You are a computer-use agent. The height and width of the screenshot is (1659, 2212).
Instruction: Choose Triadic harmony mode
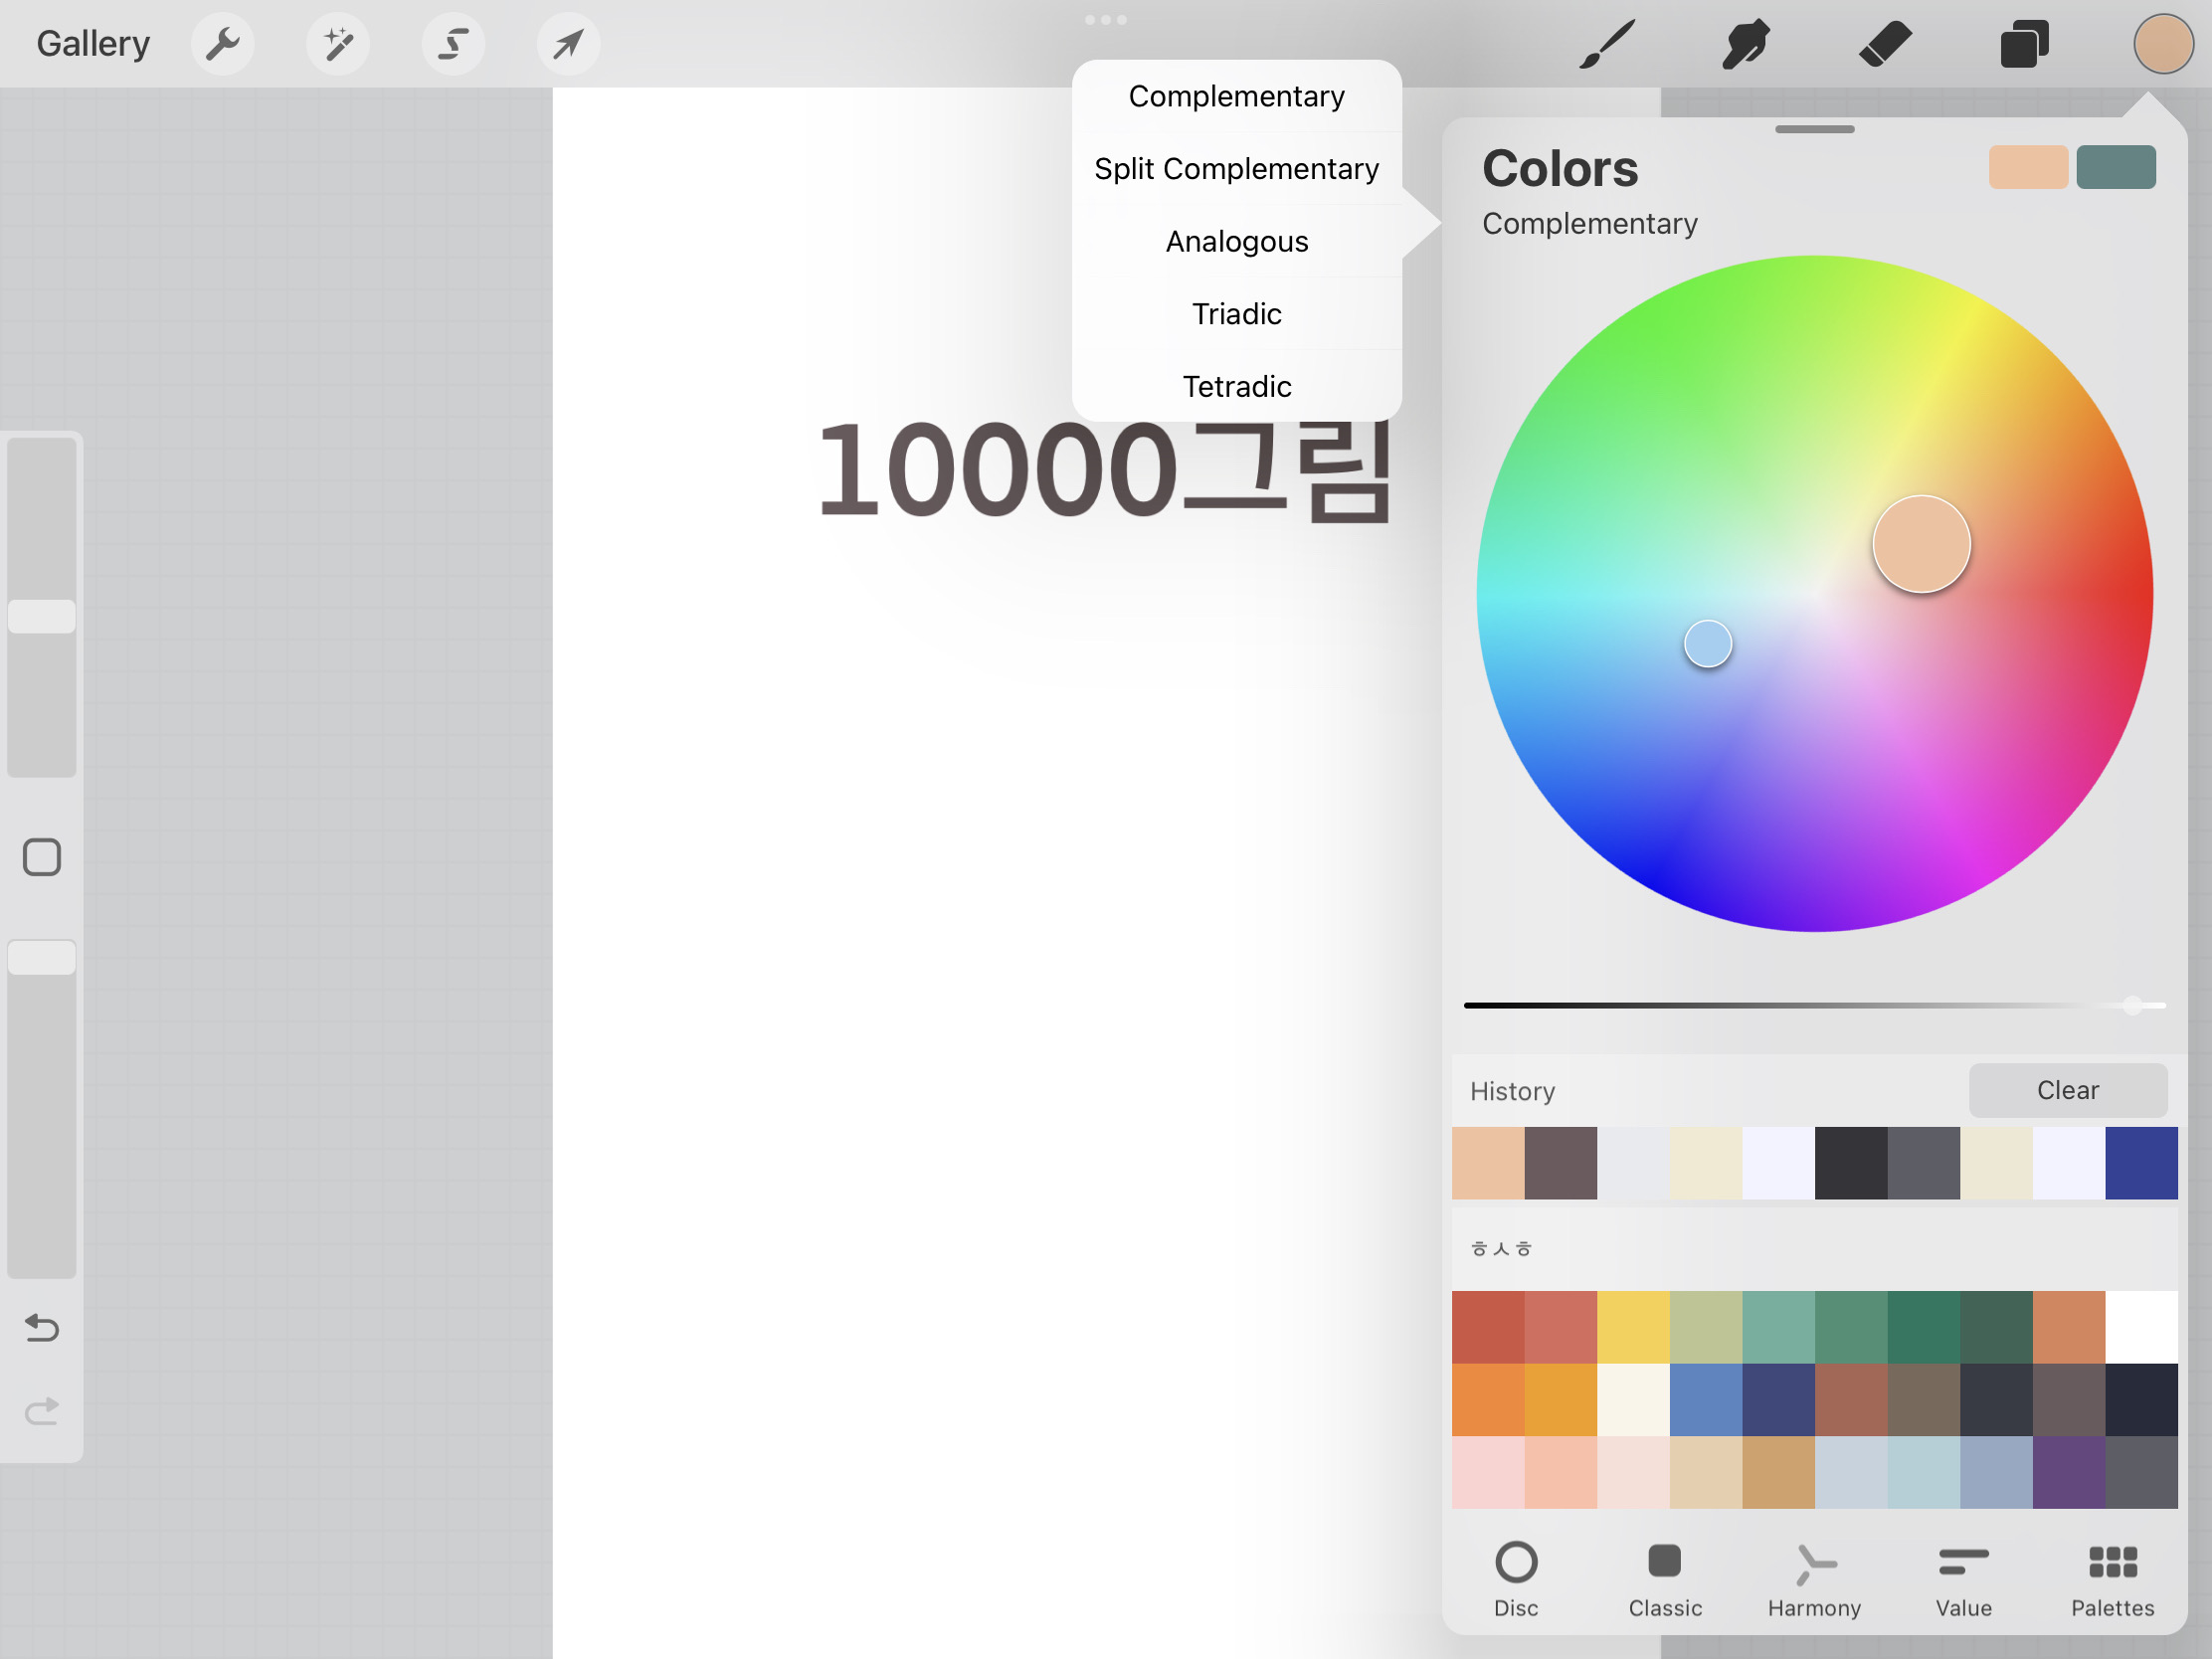coord(1237,314)
